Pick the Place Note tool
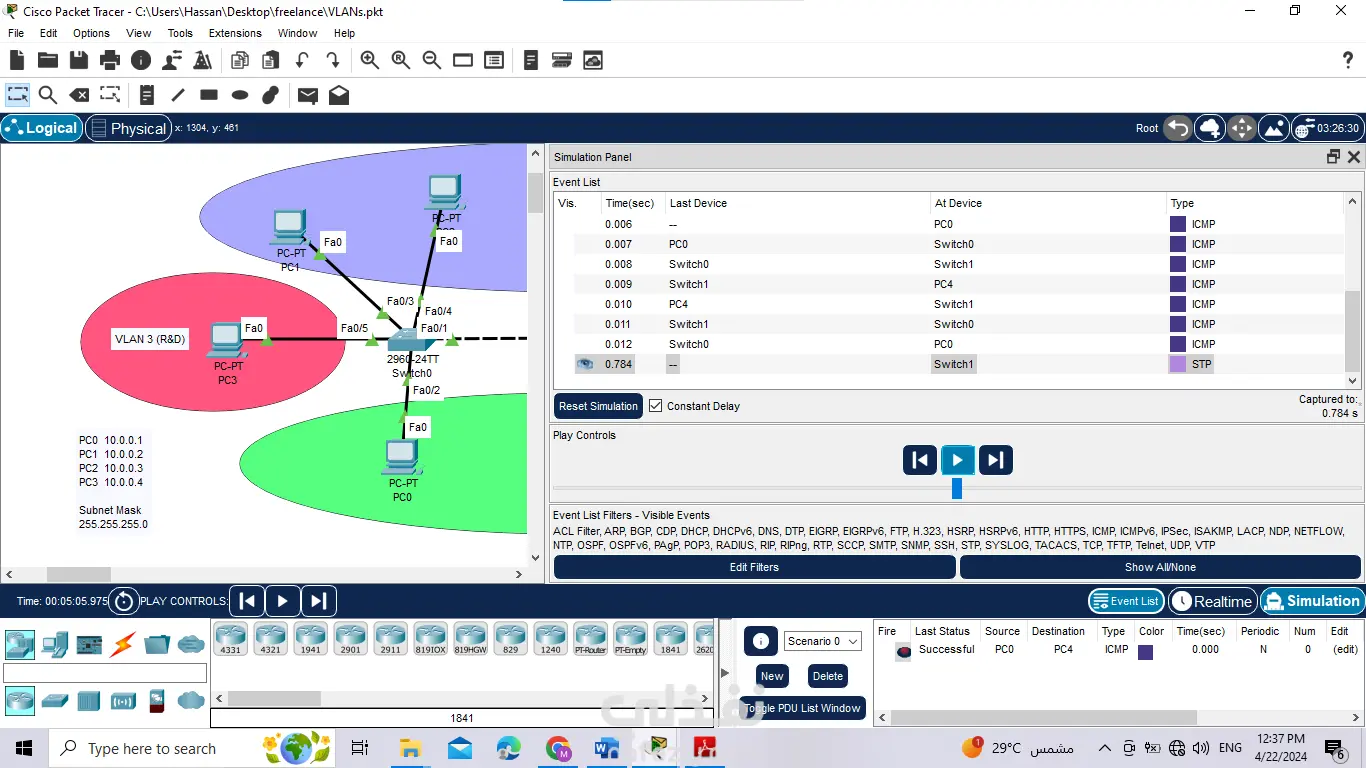The height and width of the screenshot is (768, 1366). 146,96
